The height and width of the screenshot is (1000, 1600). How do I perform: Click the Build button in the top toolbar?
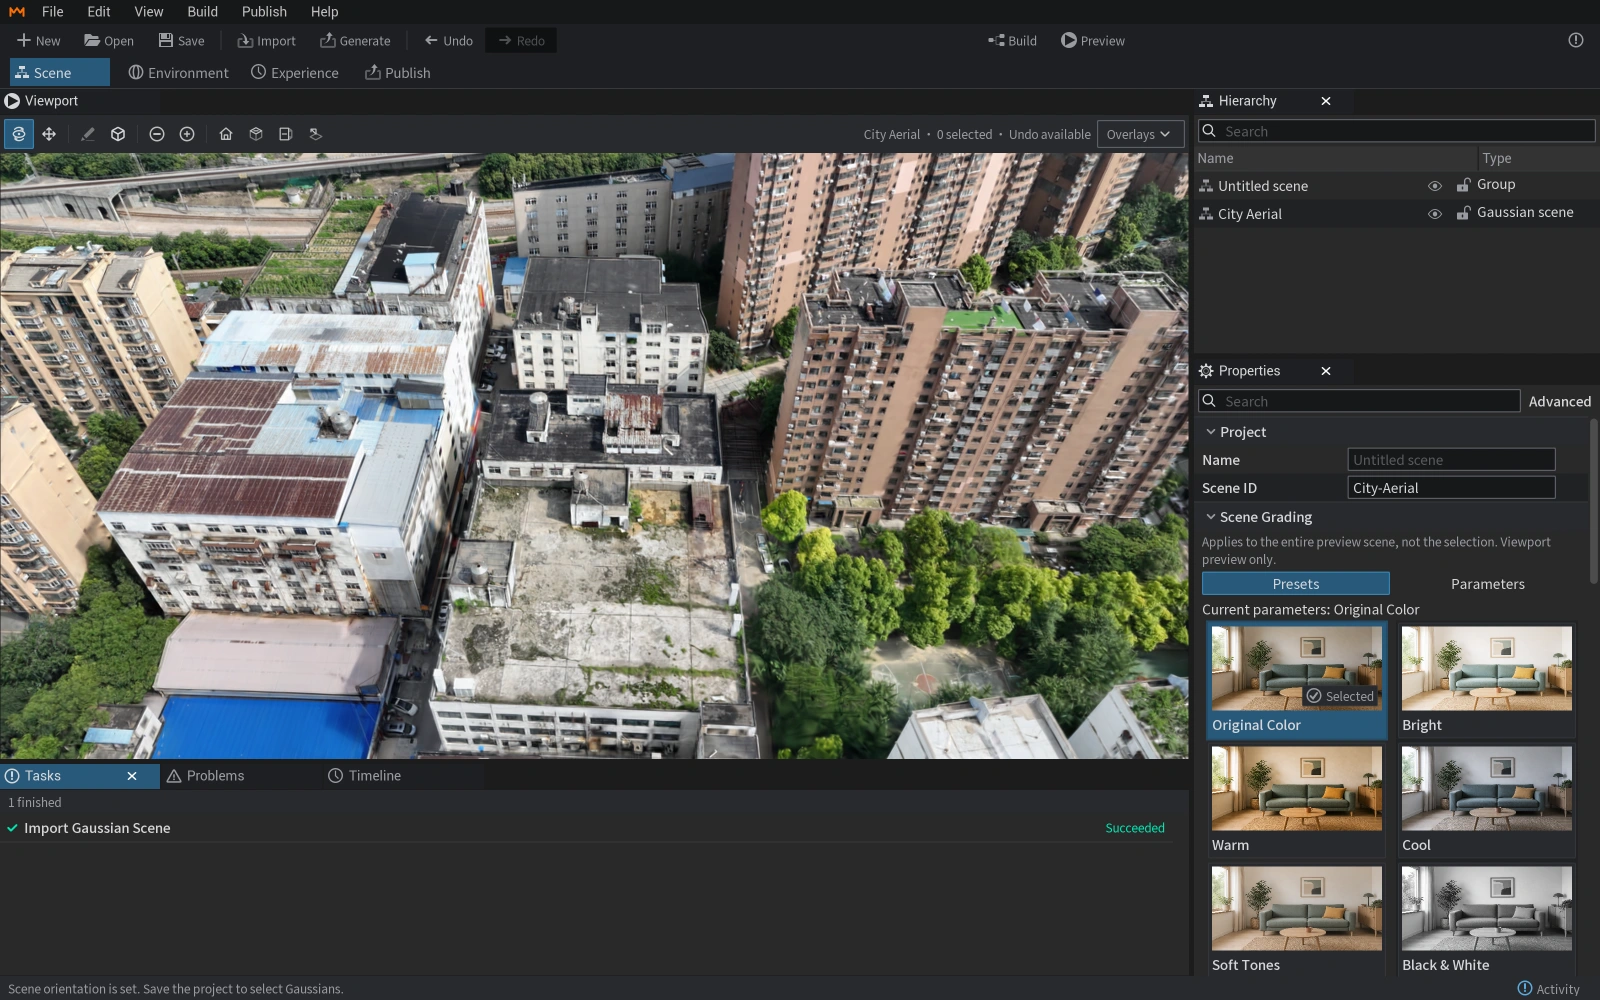[1012, 41]
